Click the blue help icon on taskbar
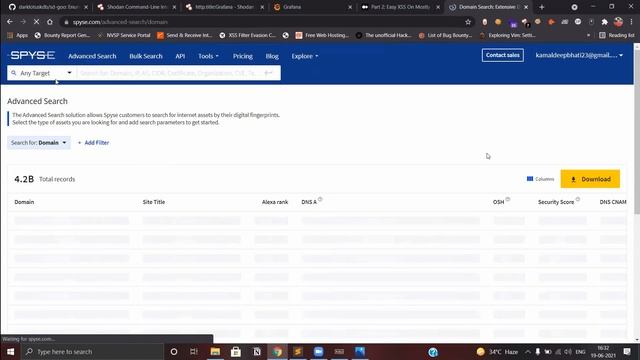Image resolution: width=640 pixels, height=360 pixels. pyautogui.click(x=433, y=352)
